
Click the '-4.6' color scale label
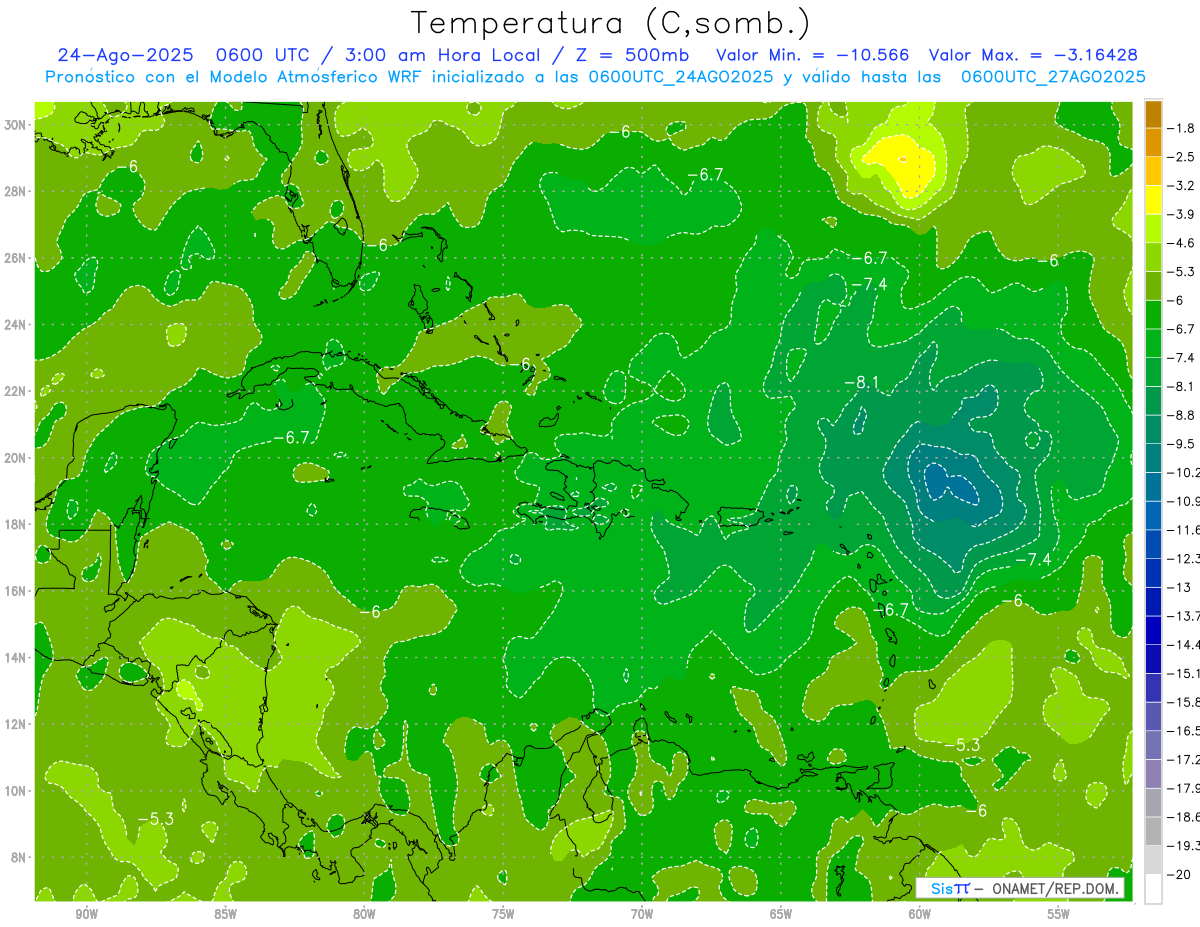click(x=1181, y=243)
